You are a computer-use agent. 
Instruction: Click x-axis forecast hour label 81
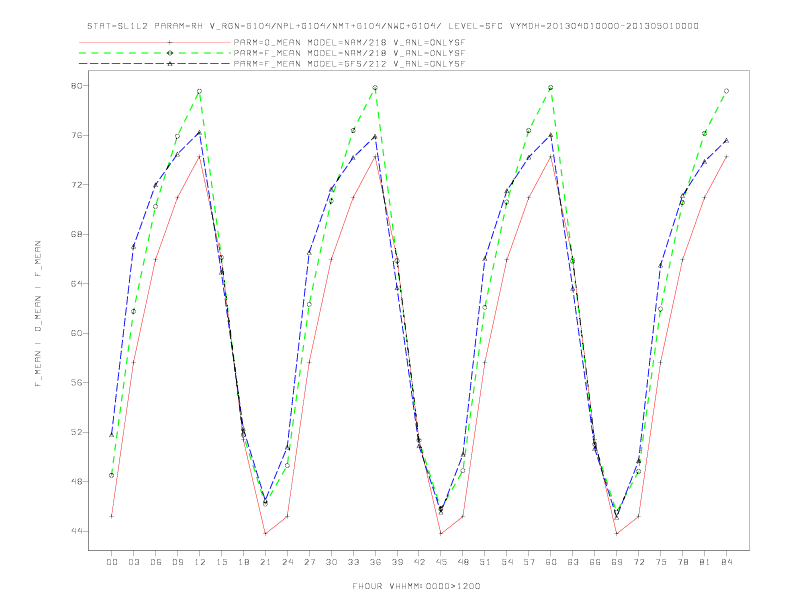tap(705, 562)
